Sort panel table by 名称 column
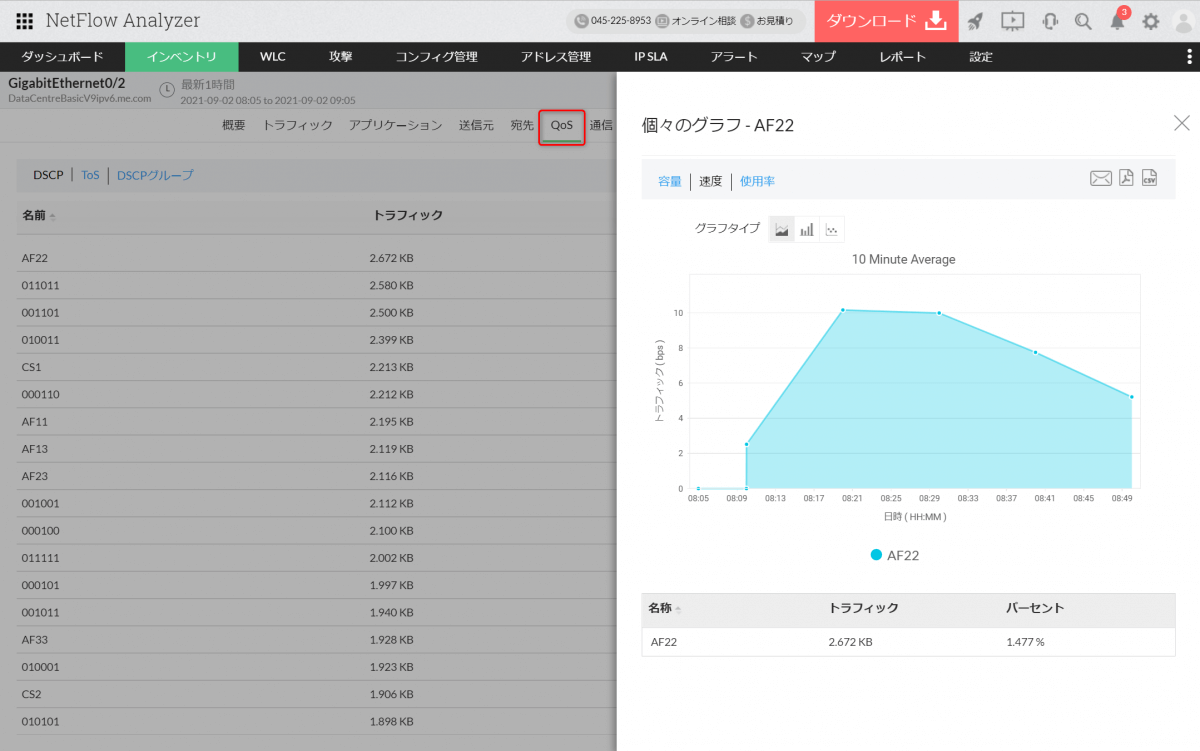This screenshot has width=1200, height=751. 660,608
